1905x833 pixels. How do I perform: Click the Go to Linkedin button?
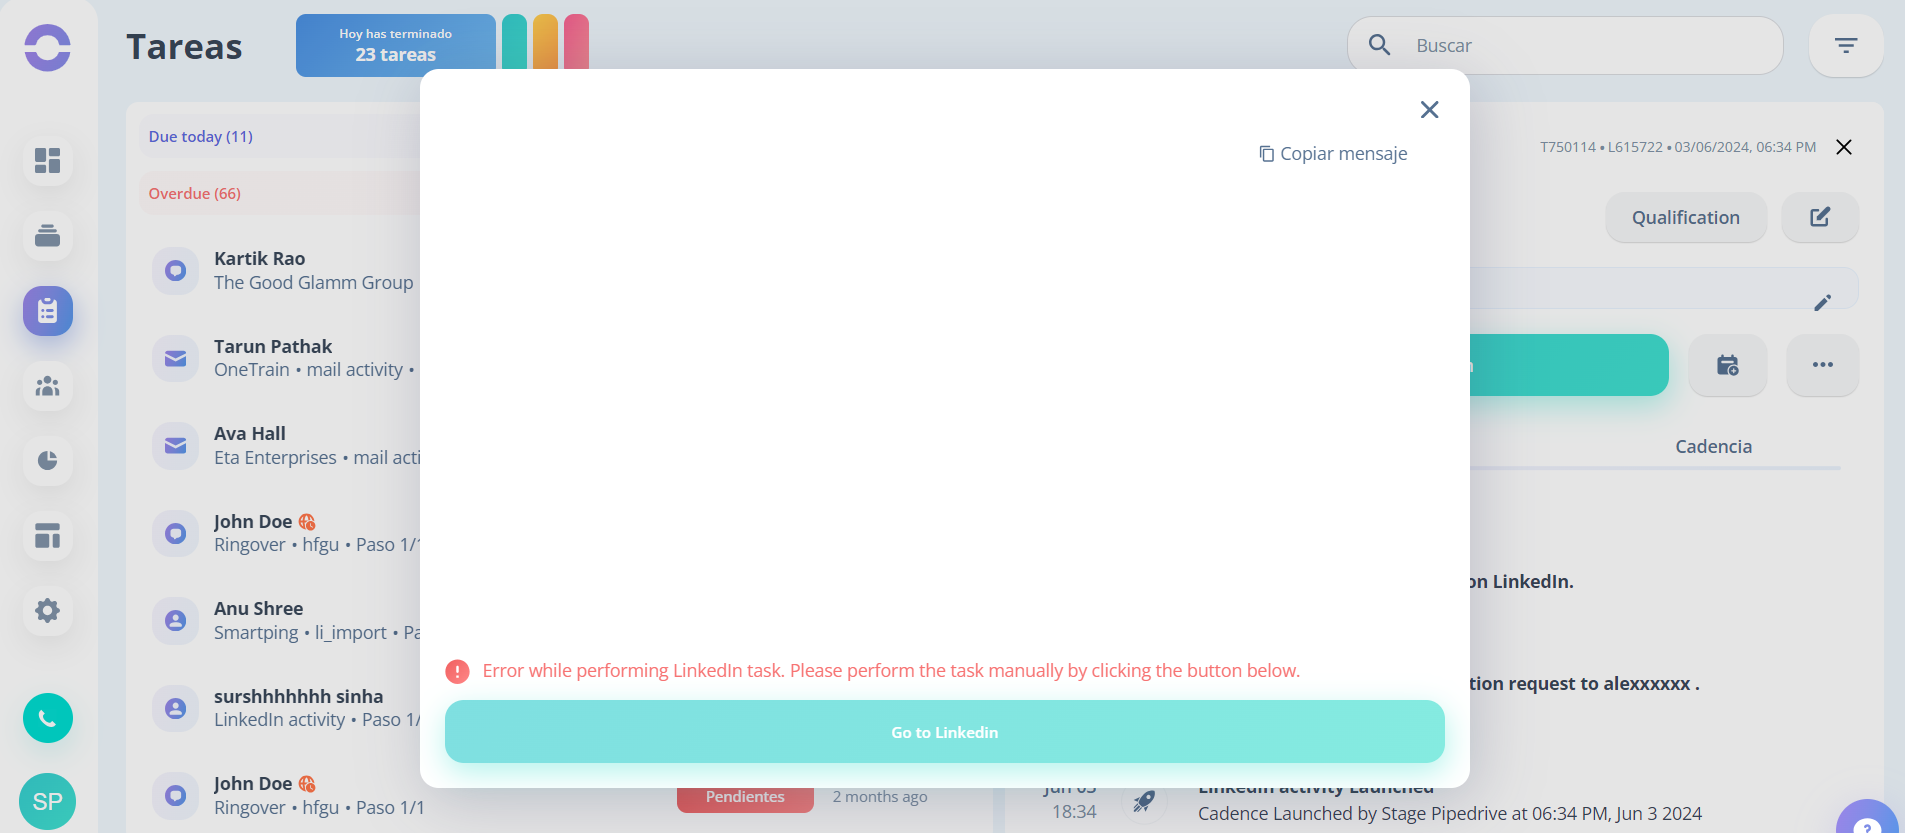click(x=945, y=732)
